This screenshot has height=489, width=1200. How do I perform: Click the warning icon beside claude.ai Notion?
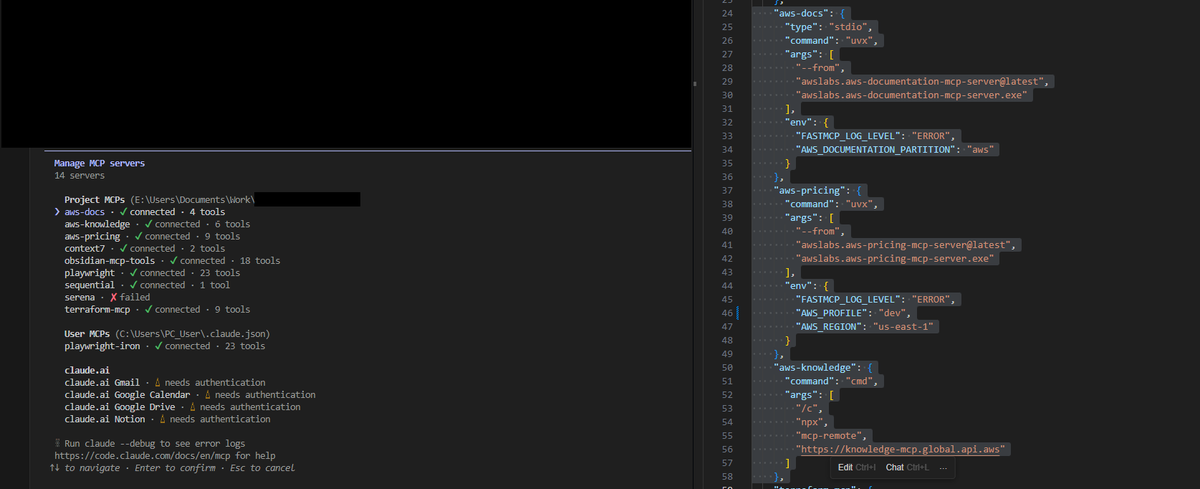(x=164, y=419)
